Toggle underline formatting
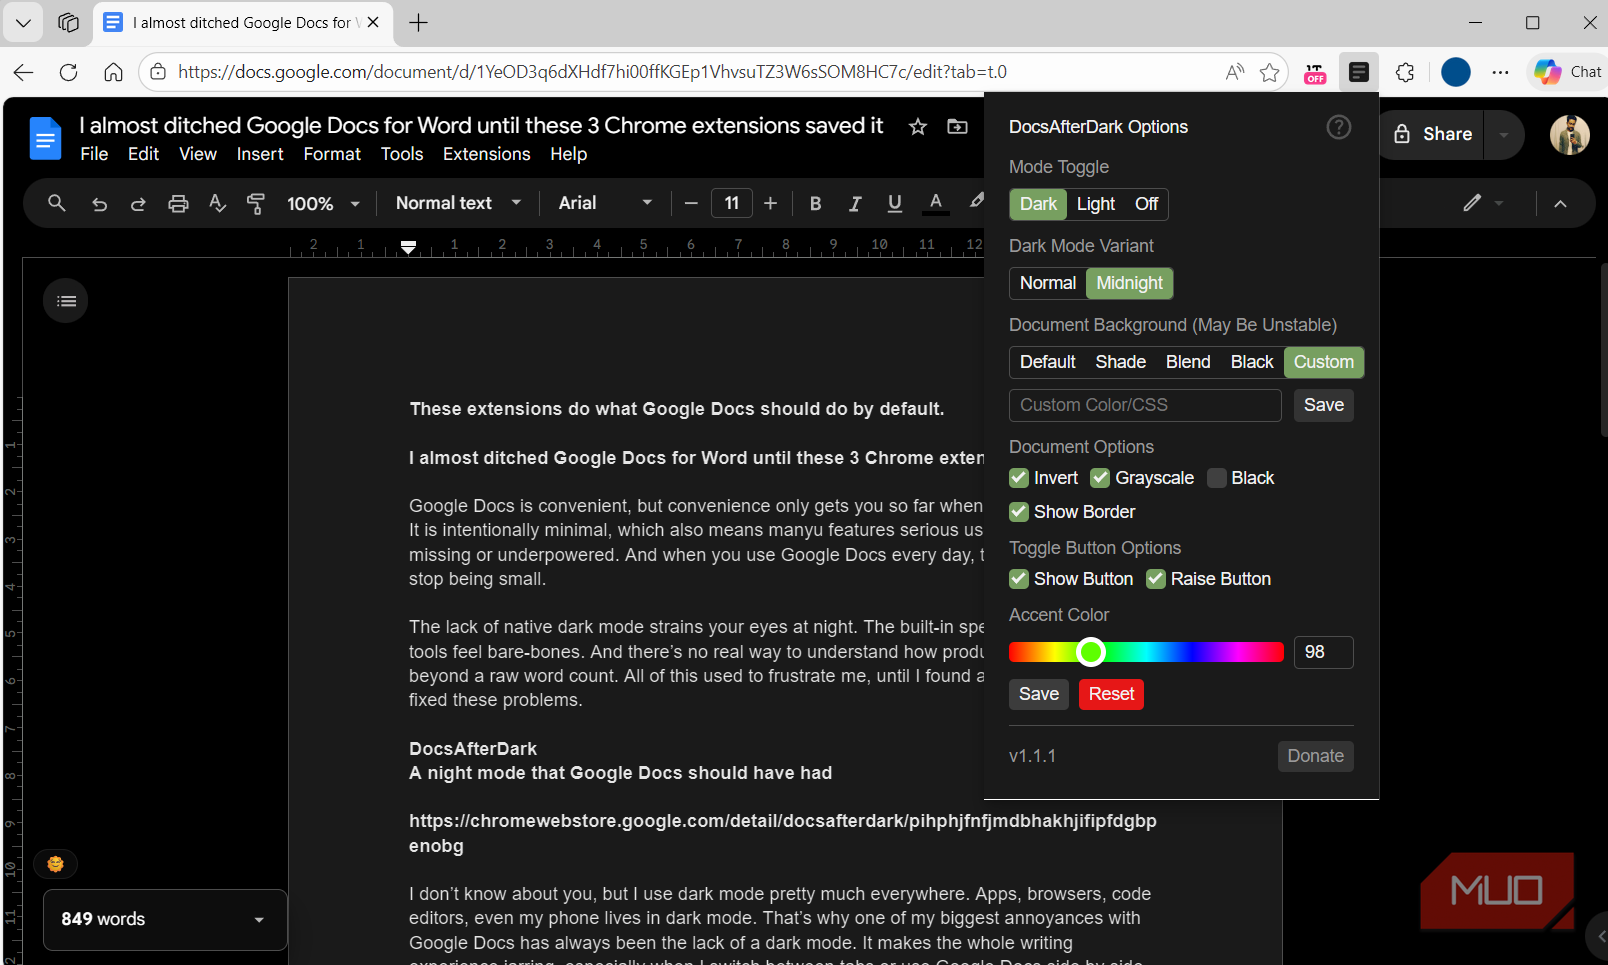 pos(895,203)
